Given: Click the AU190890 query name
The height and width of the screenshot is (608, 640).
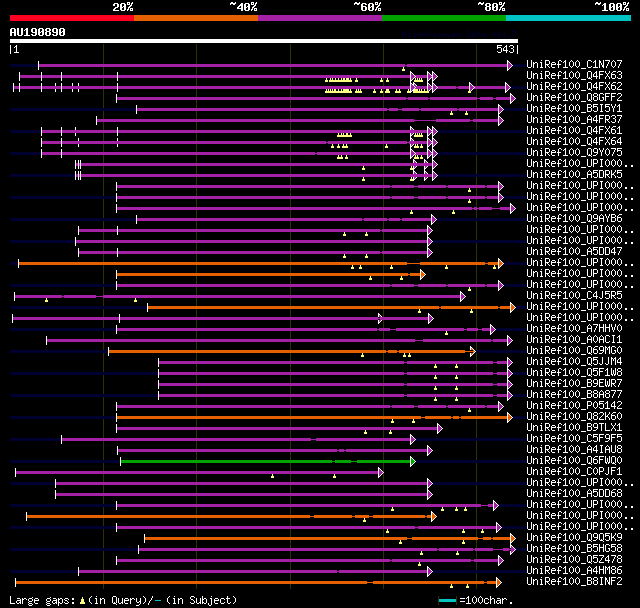Looking at the screenshot, I should tap(38, 32).
